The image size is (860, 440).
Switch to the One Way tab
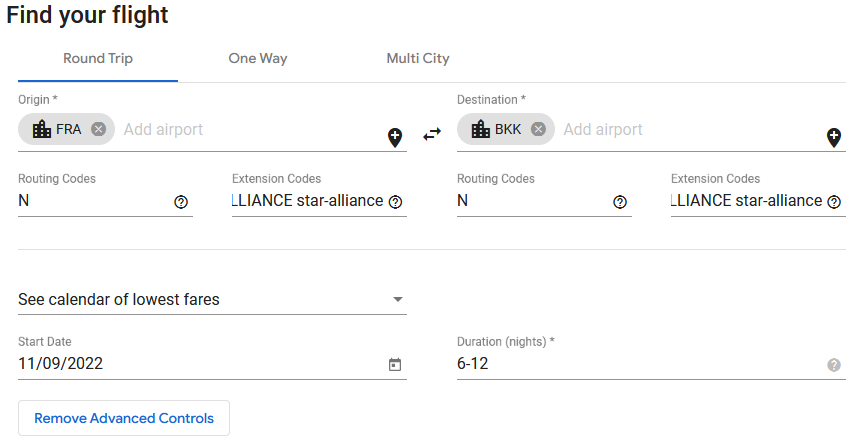coord(258,58)
